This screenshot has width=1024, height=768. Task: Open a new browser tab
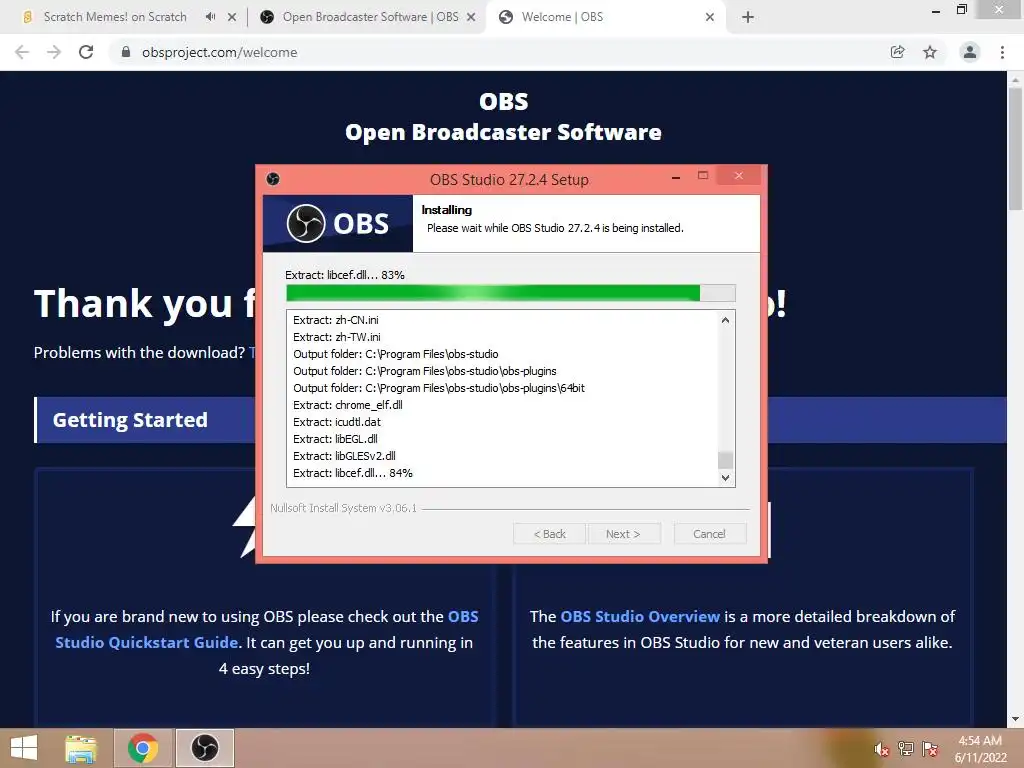click(x=748, y=17)
